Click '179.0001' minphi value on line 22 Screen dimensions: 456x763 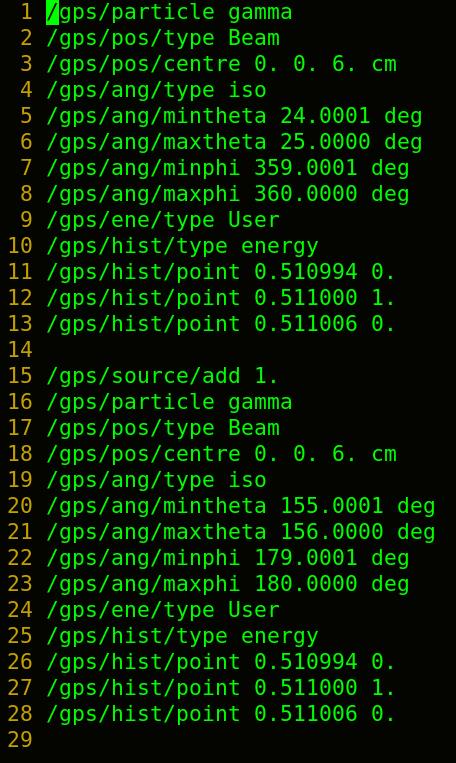tap(306, 558)
